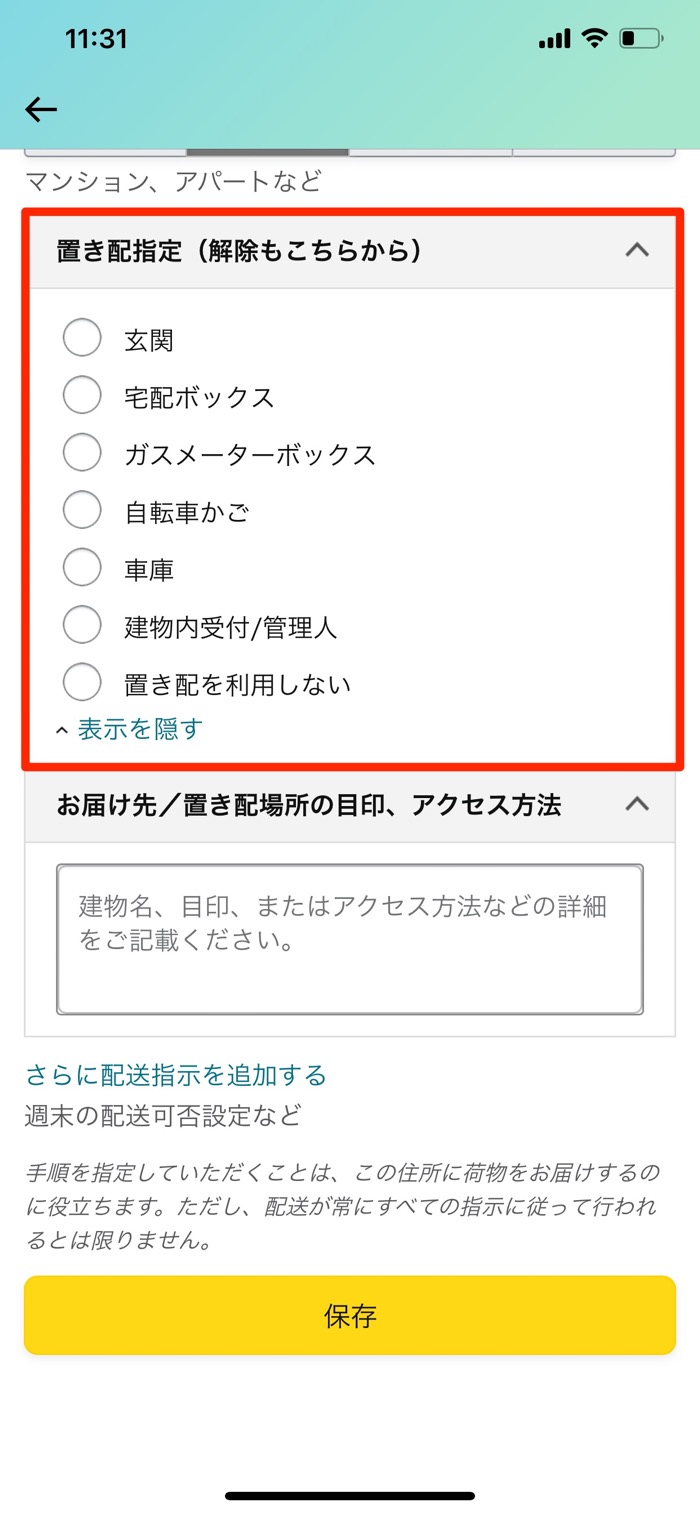Choose ガスメーターボックス as drop-off spot
Viewport: 700px width, 1514px height.
82,452
